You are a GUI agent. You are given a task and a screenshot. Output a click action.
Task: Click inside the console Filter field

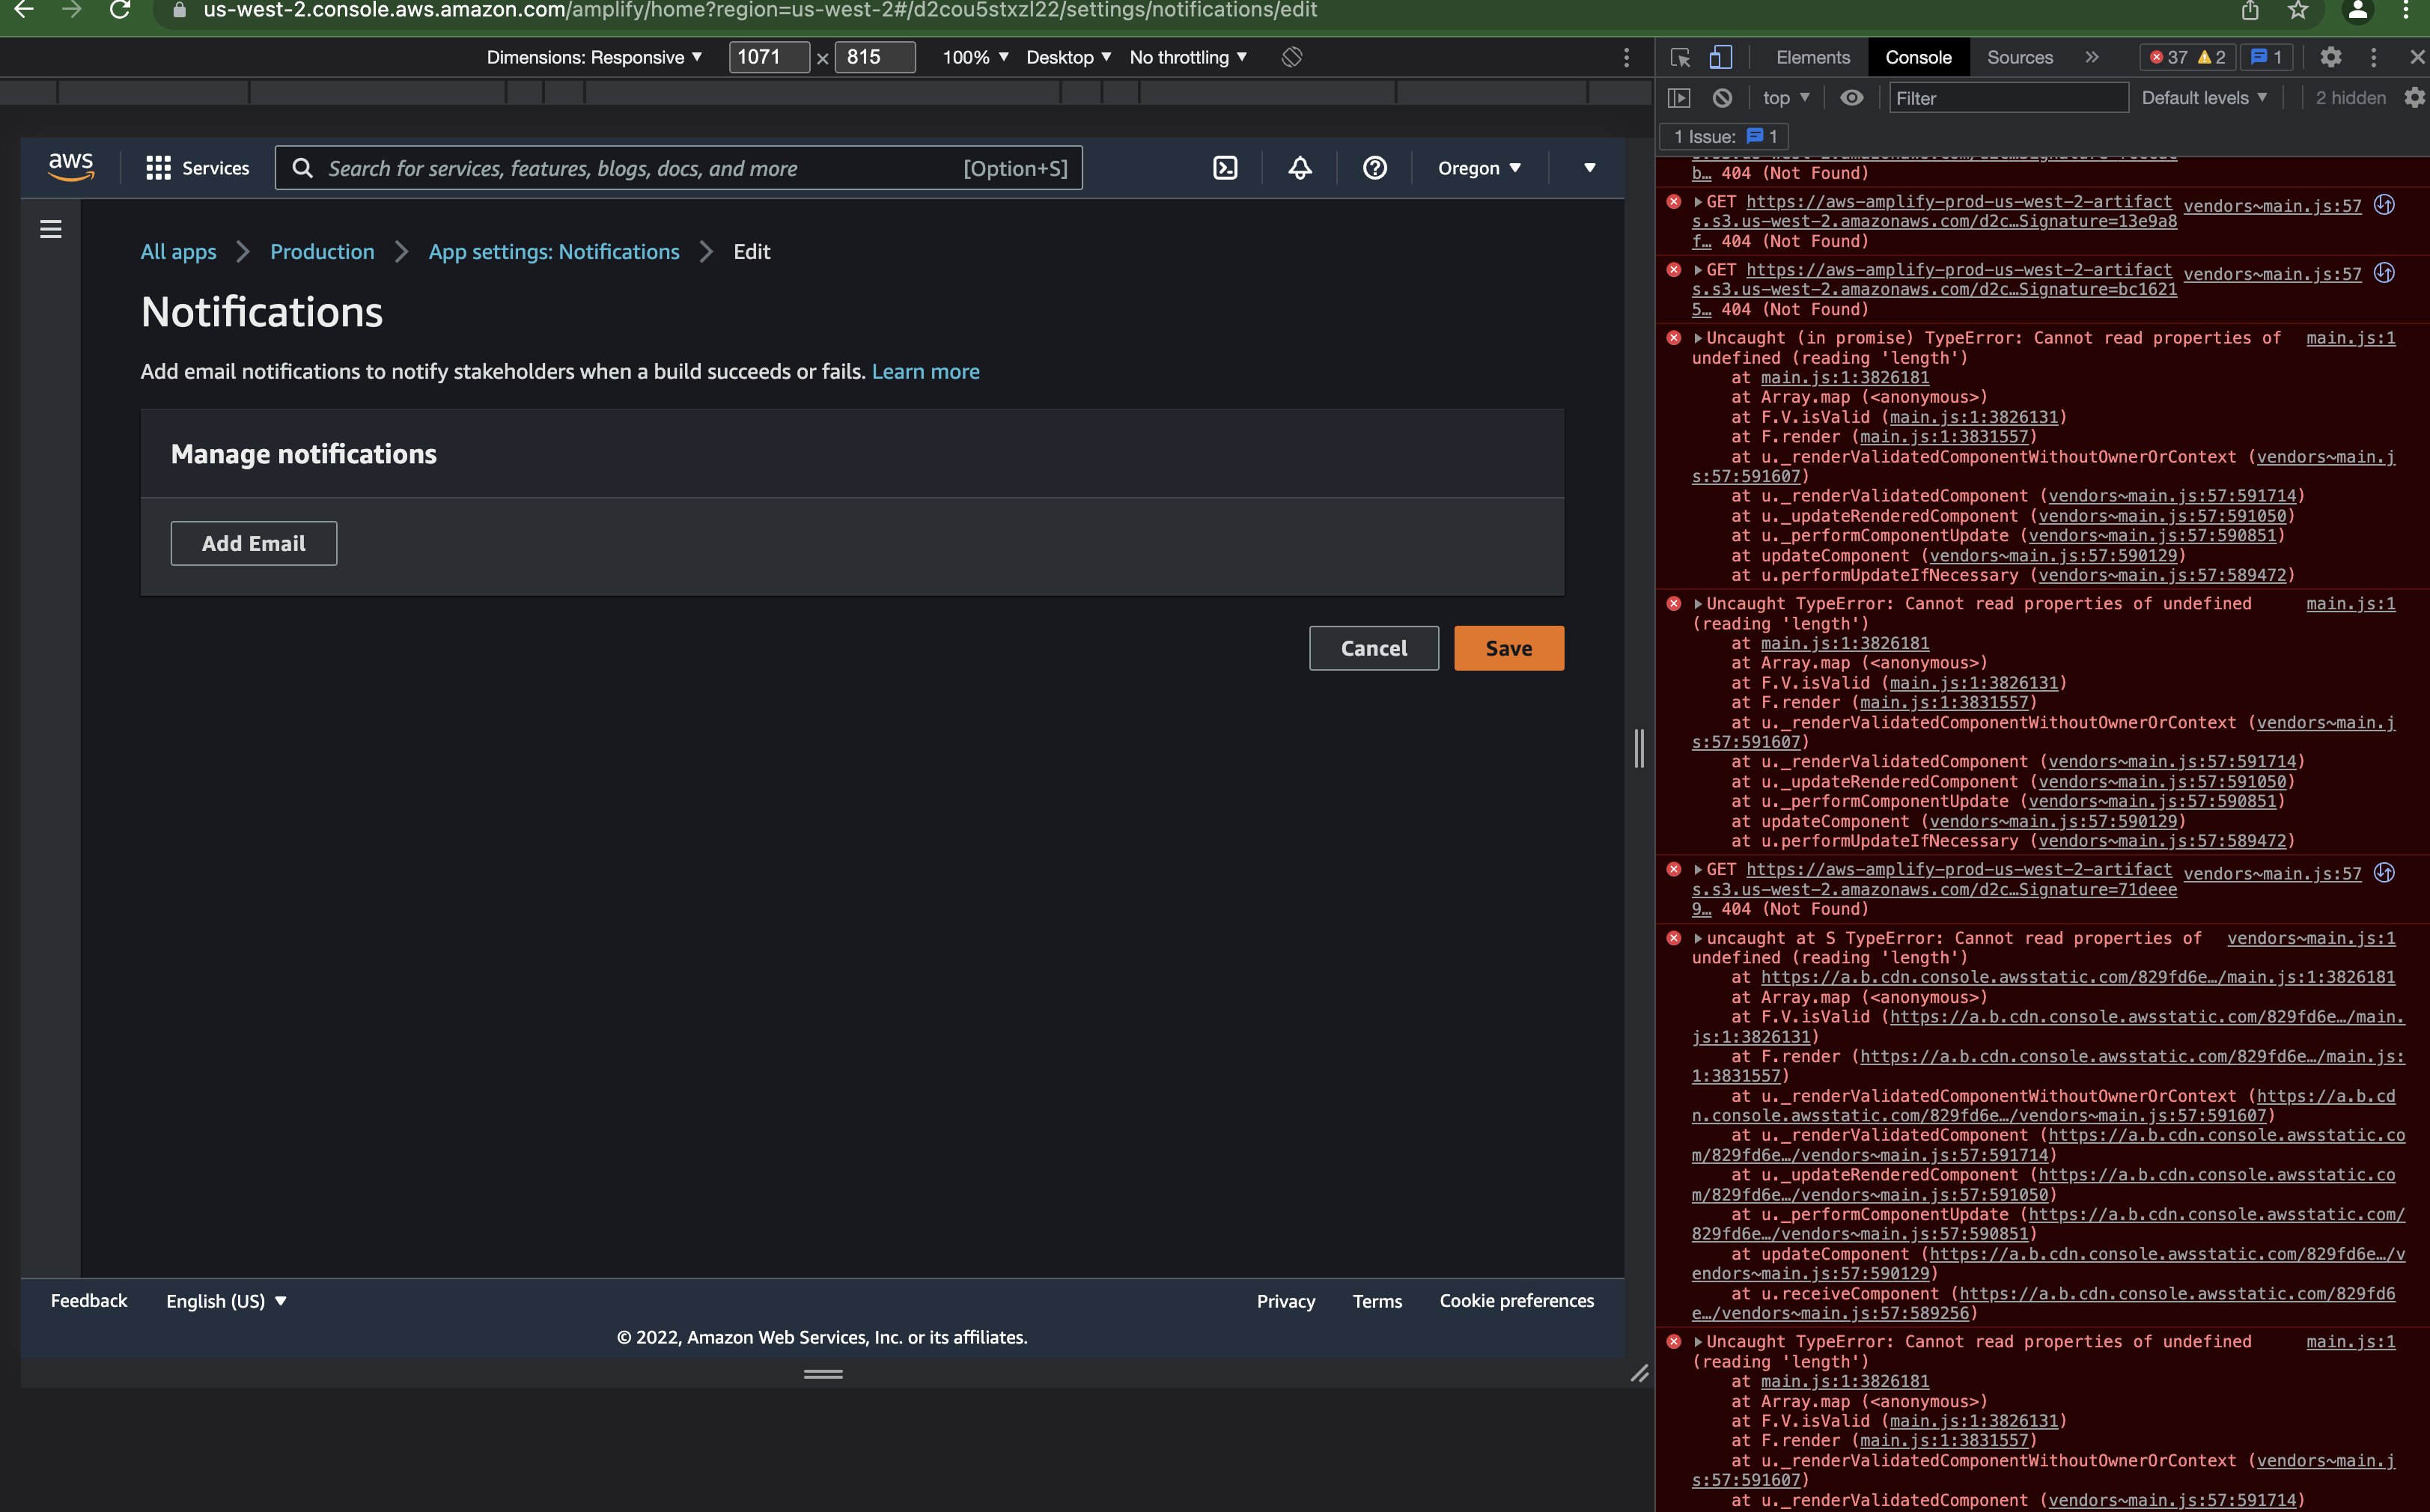pyautogui.click(x=2007, y=98)
